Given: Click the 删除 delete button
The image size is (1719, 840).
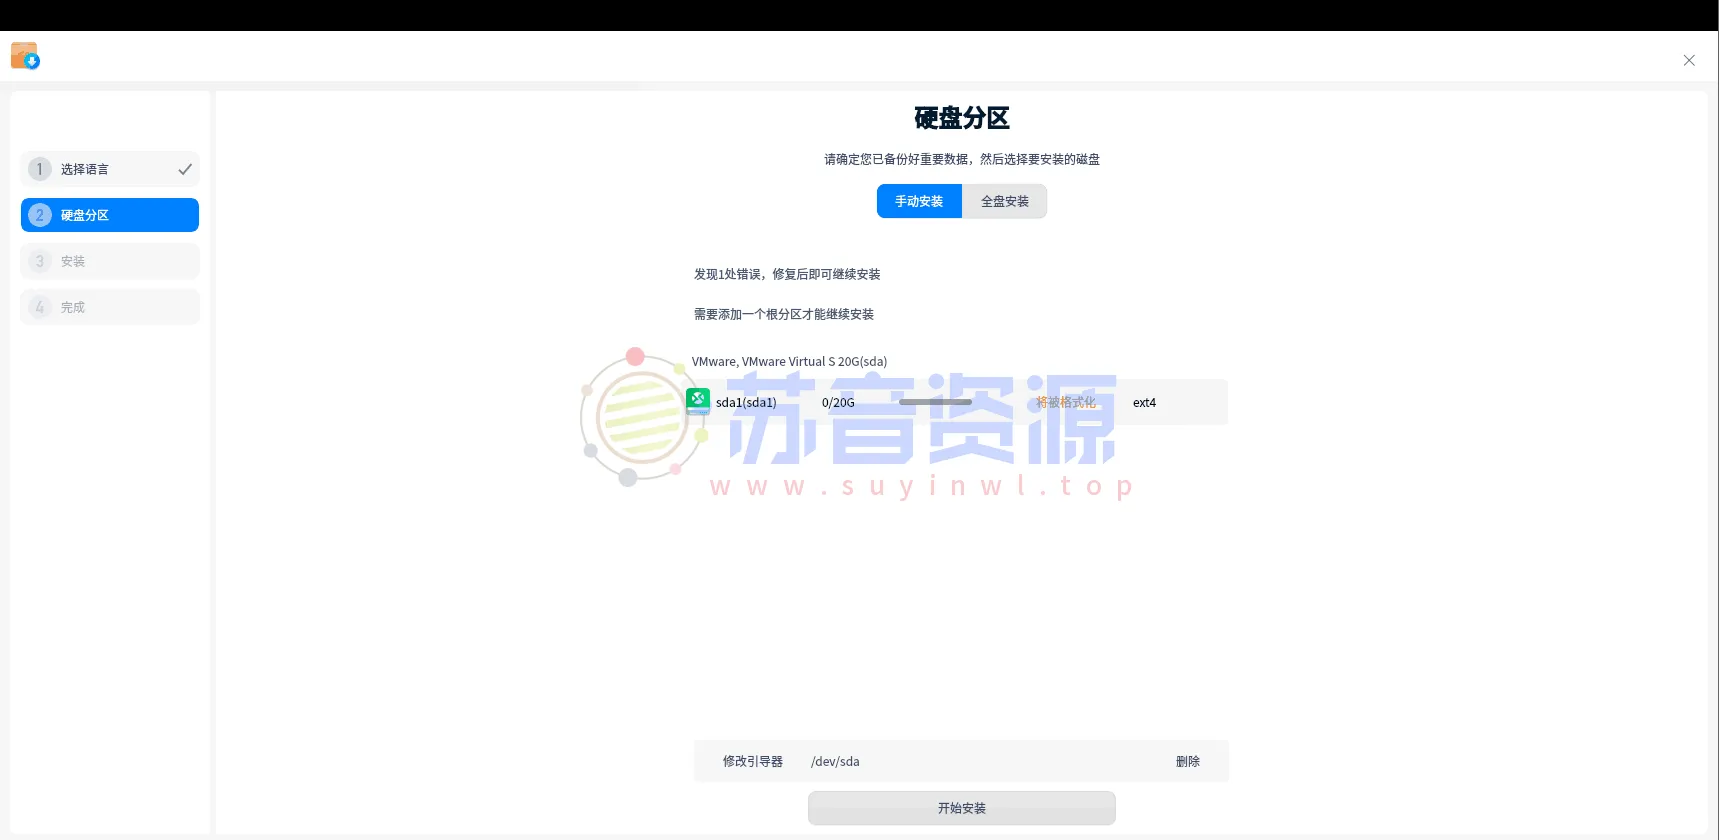Looking at the screenshot, I should (1188, 761).
